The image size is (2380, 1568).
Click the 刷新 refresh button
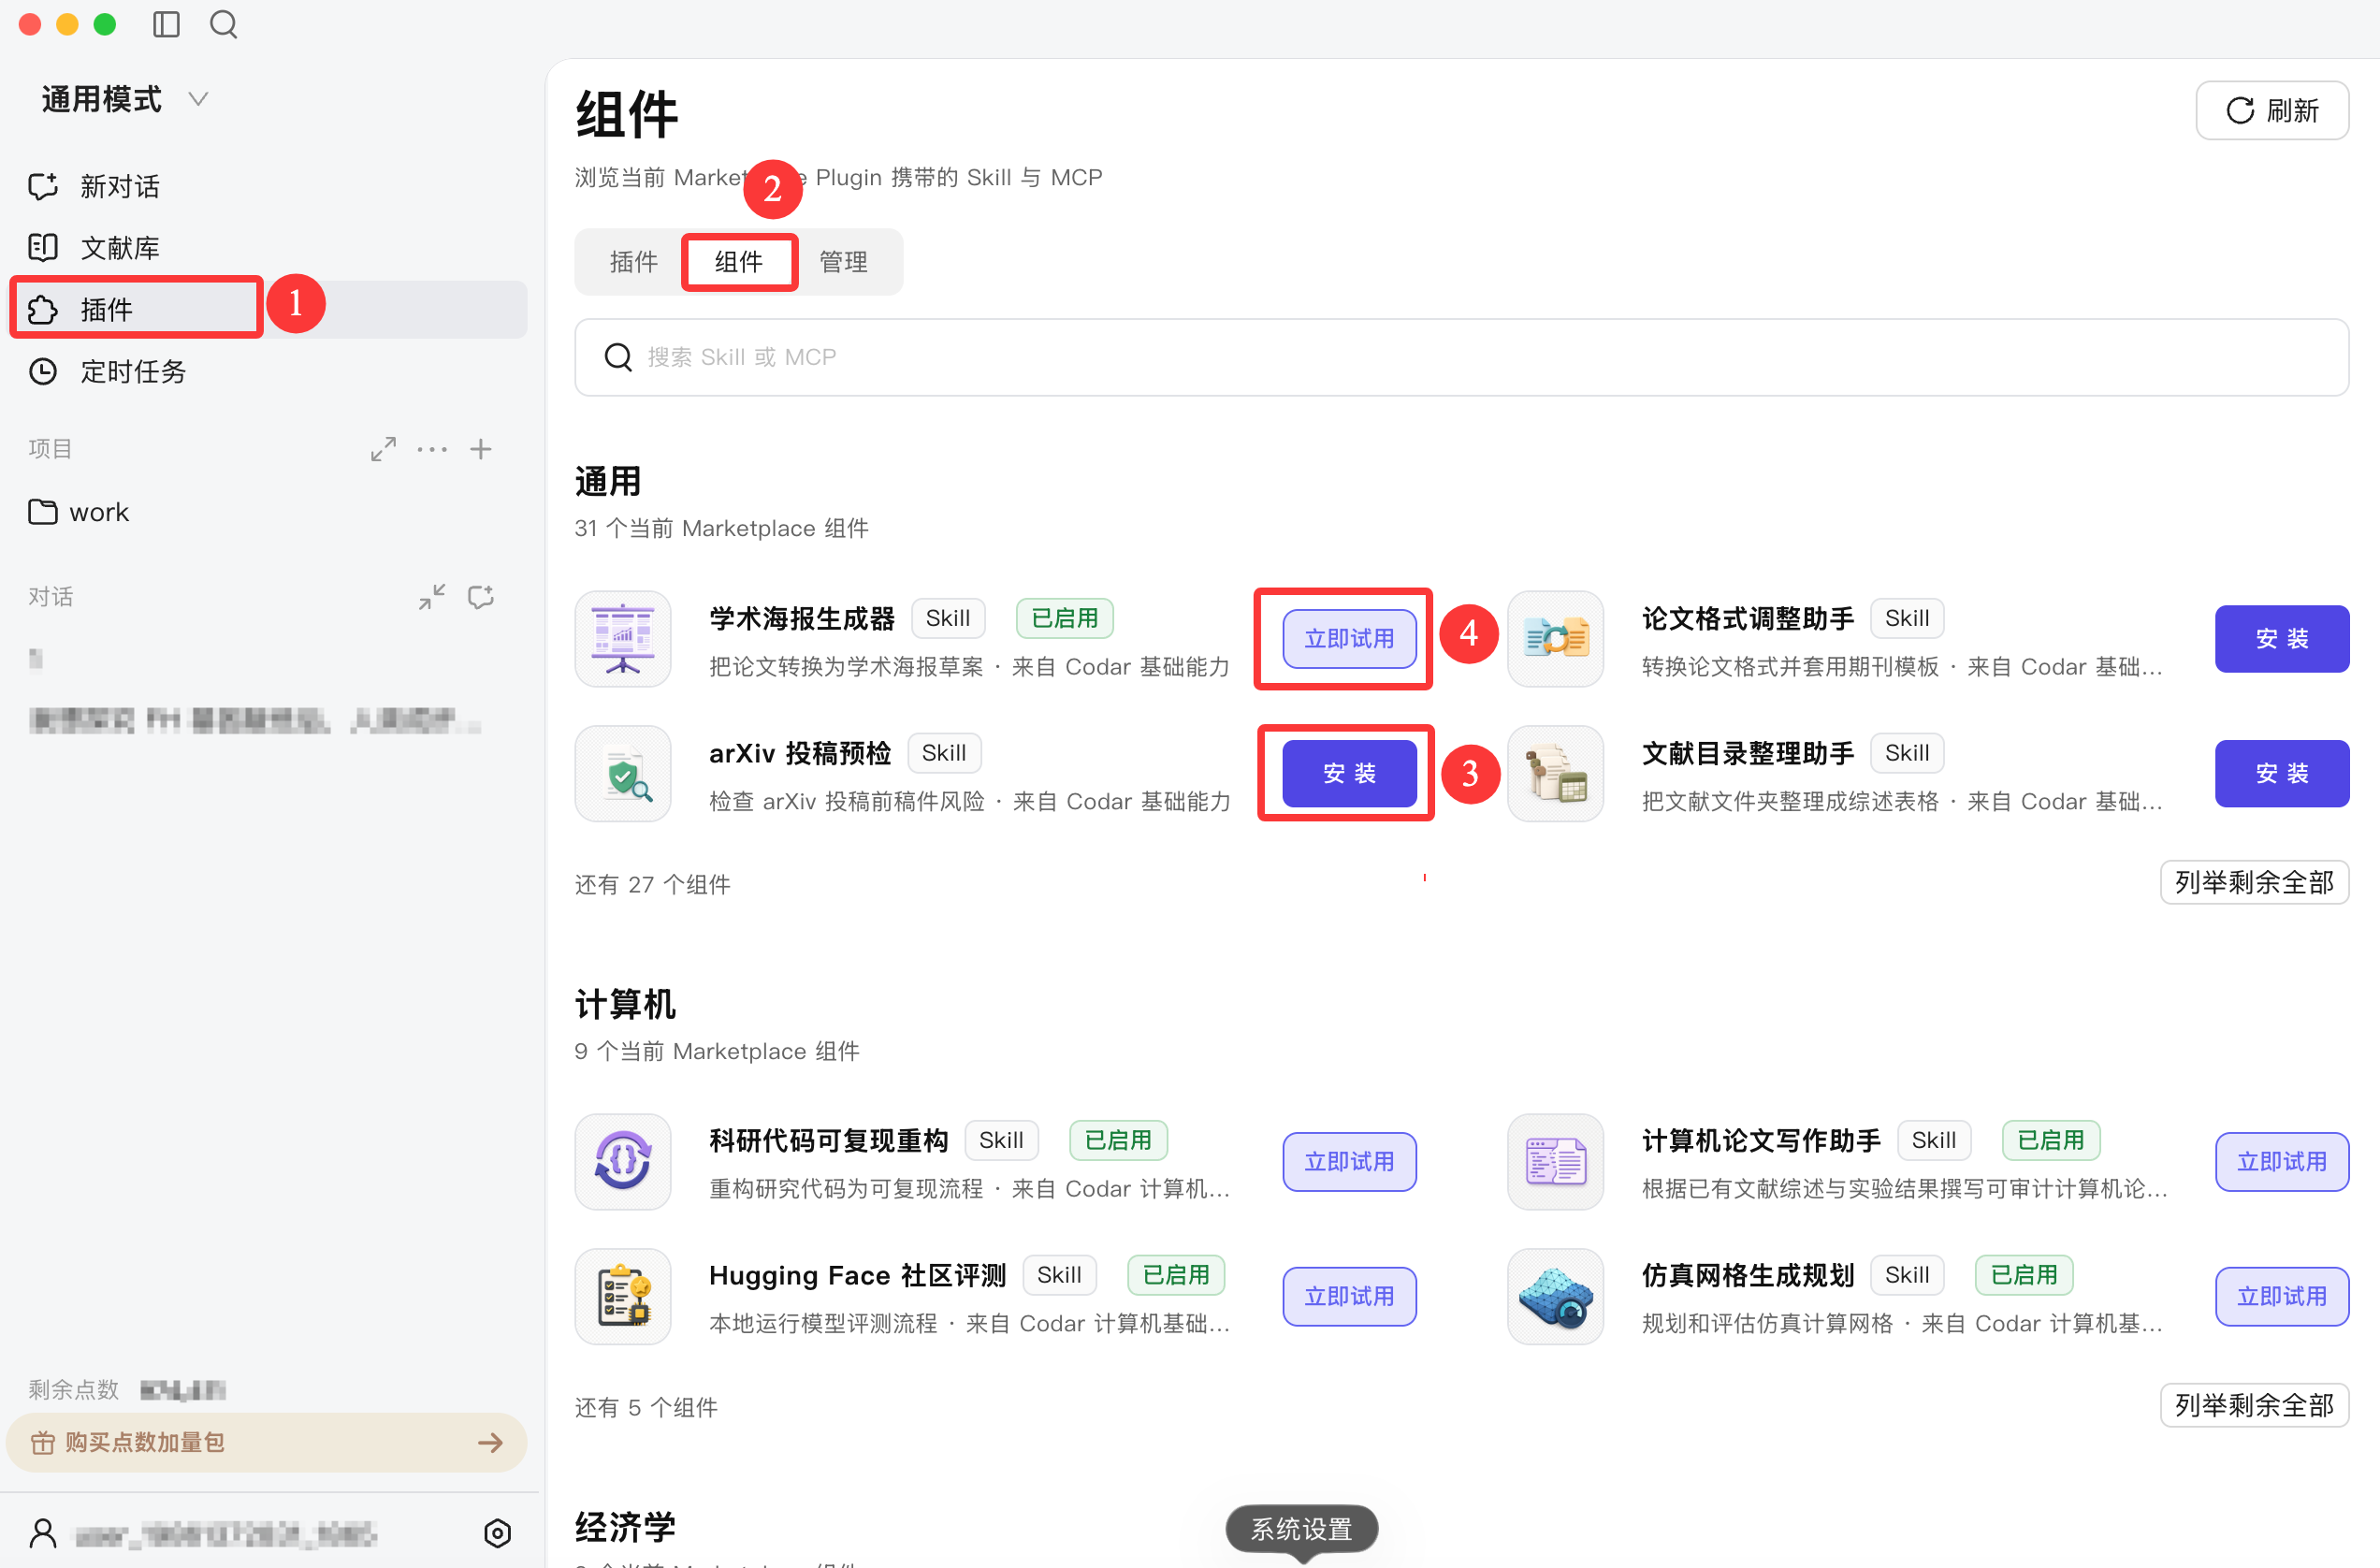pos(2271,110)
